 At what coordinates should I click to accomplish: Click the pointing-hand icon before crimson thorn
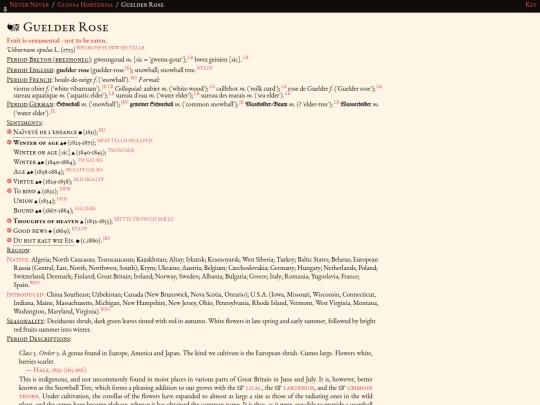pyautogui.click(x=342, y=388)
